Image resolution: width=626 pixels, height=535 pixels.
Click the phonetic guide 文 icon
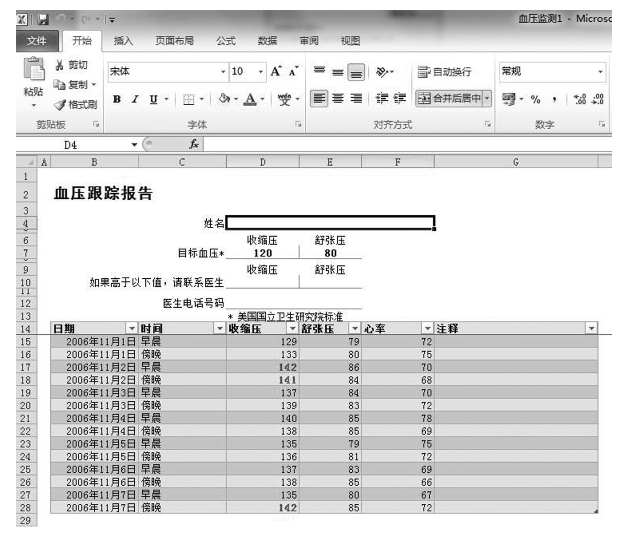[x=284, y=99]
